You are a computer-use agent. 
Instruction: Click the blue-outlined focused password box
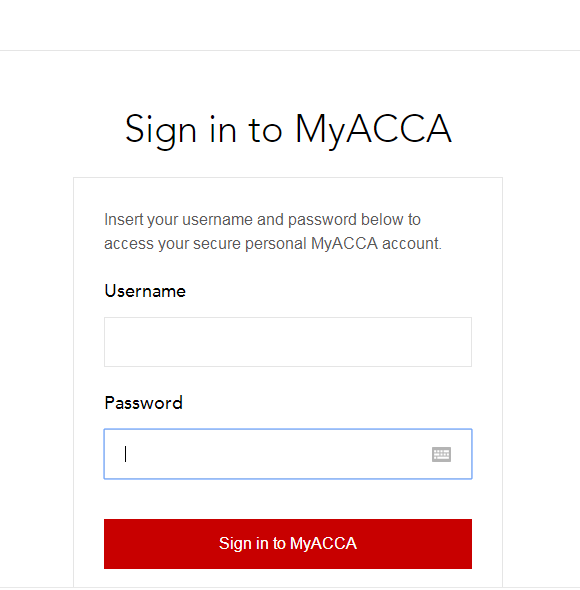288,454
